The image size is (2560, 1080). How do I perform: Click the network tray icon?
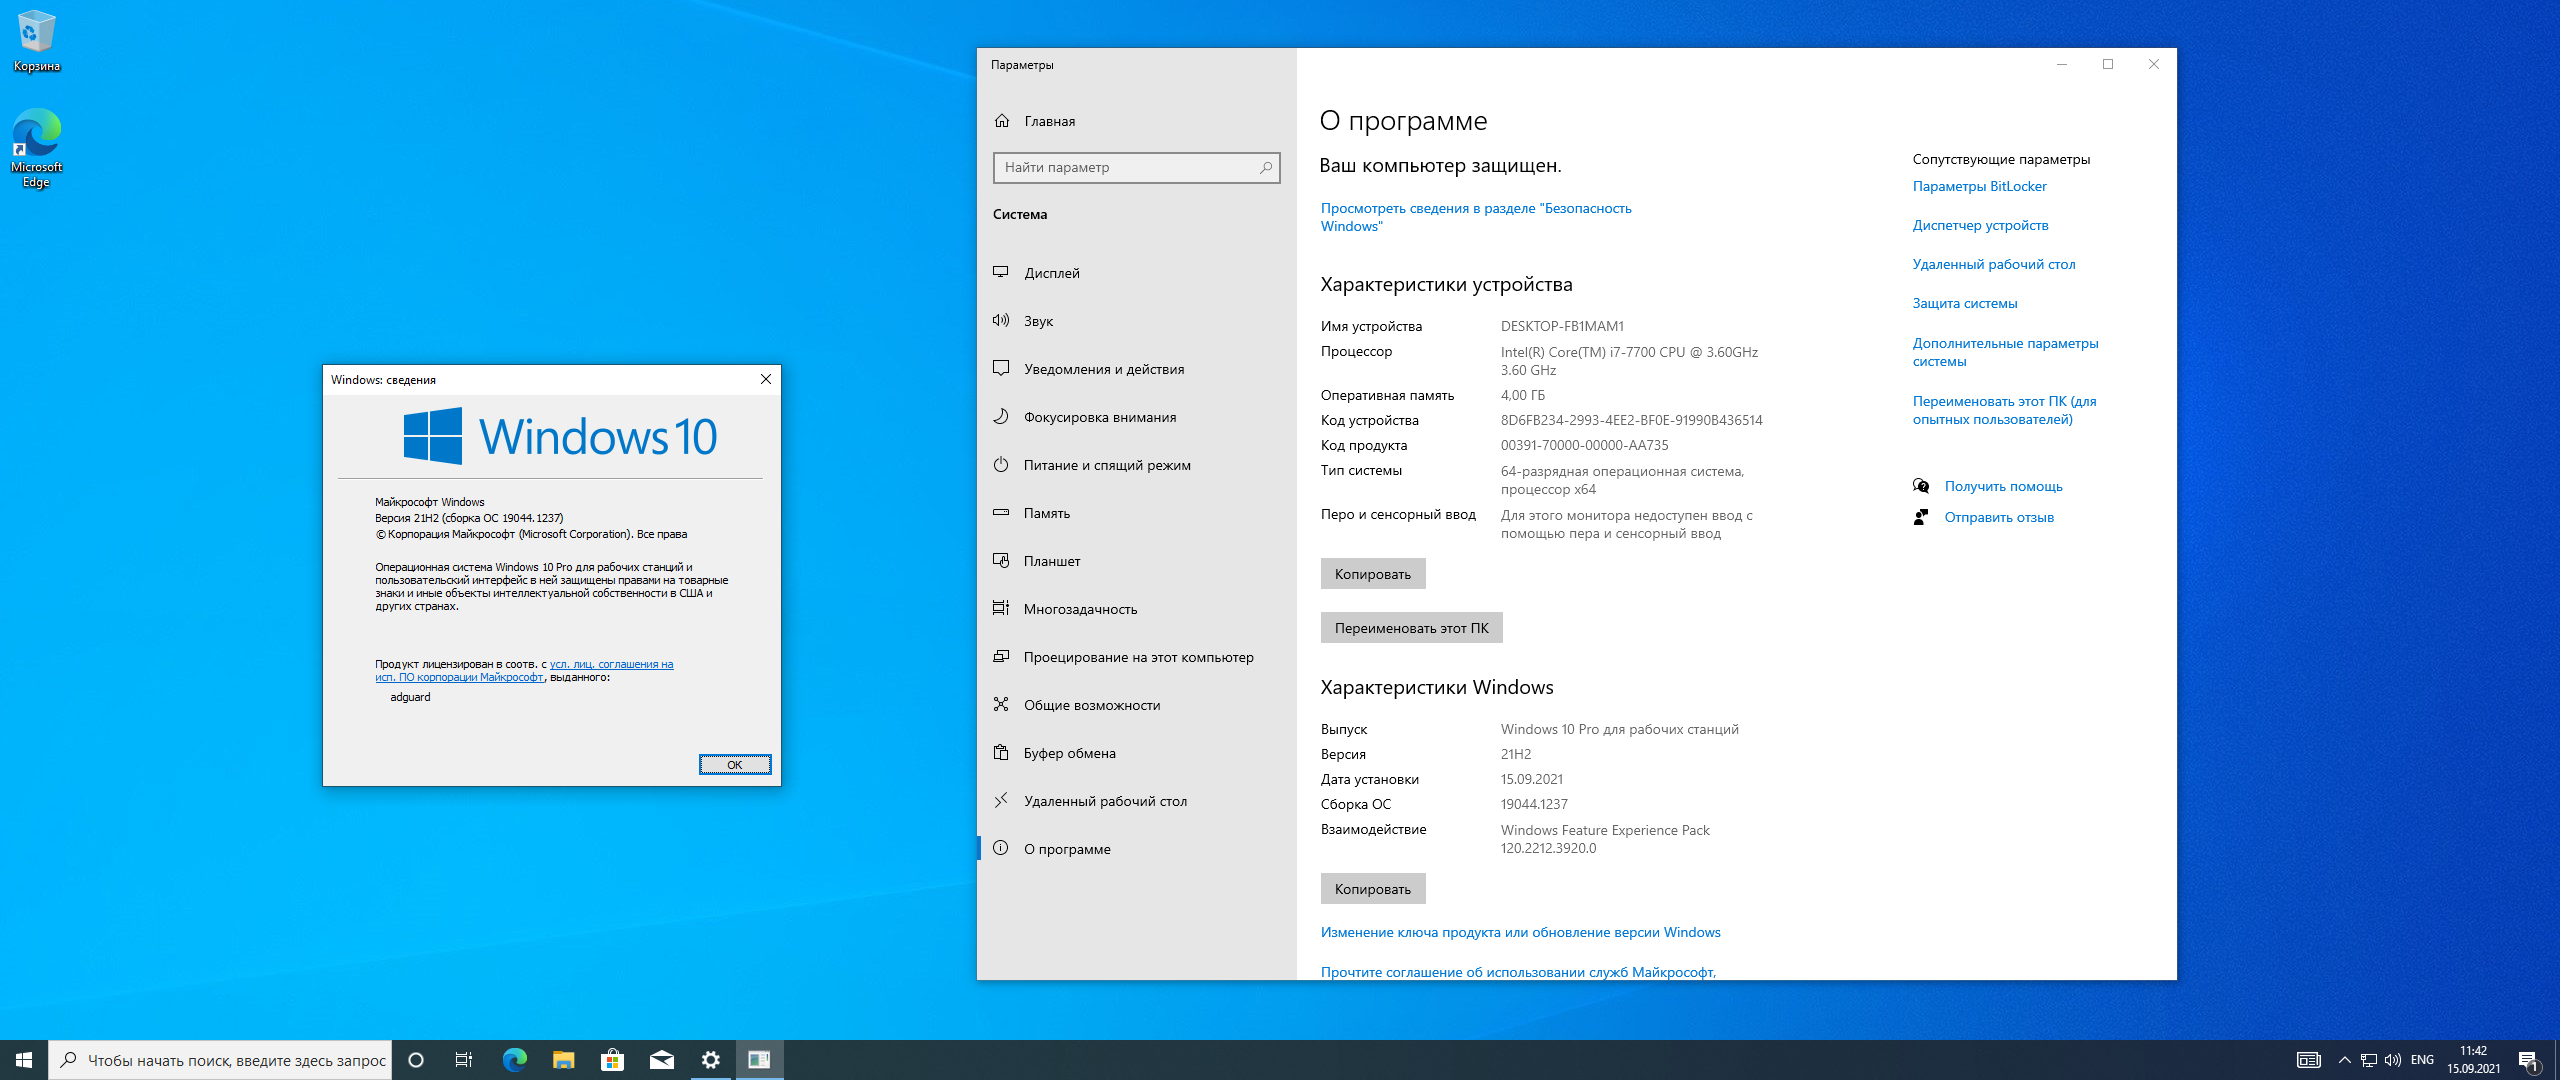[x=2368, y=1060]
